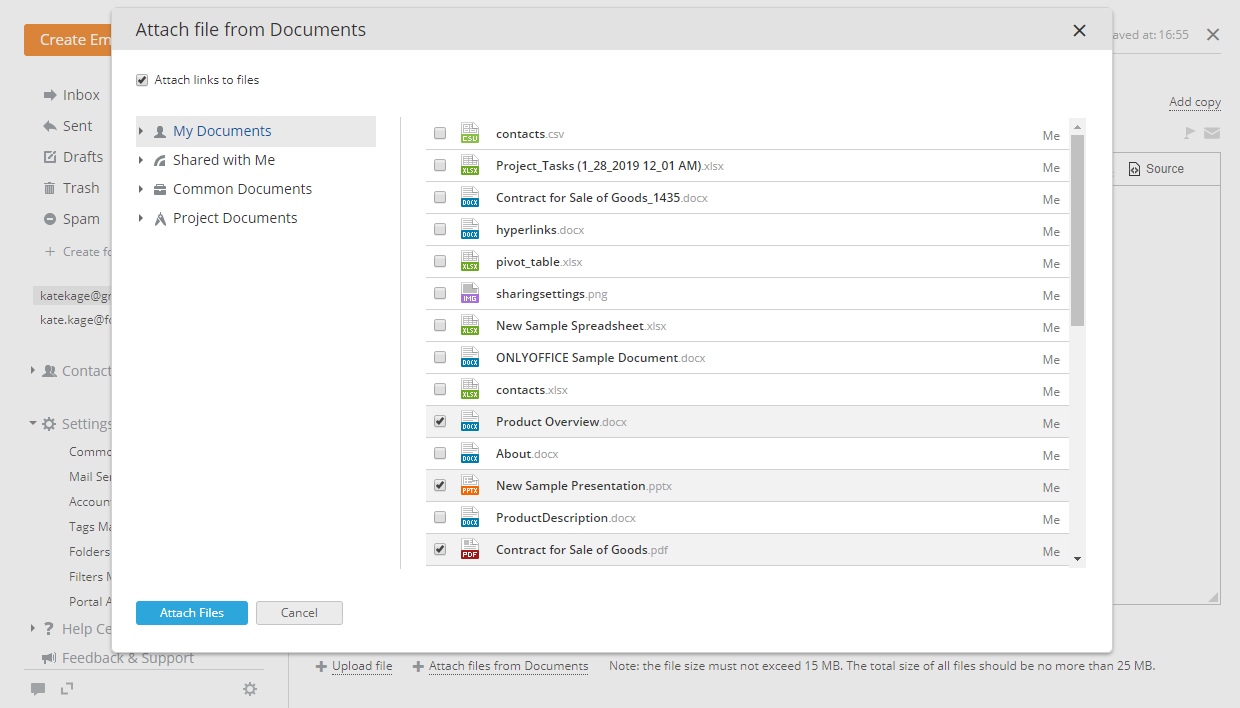
Task: Click the CSV icon for contacts.csv
Action: [x=470, y=133]
